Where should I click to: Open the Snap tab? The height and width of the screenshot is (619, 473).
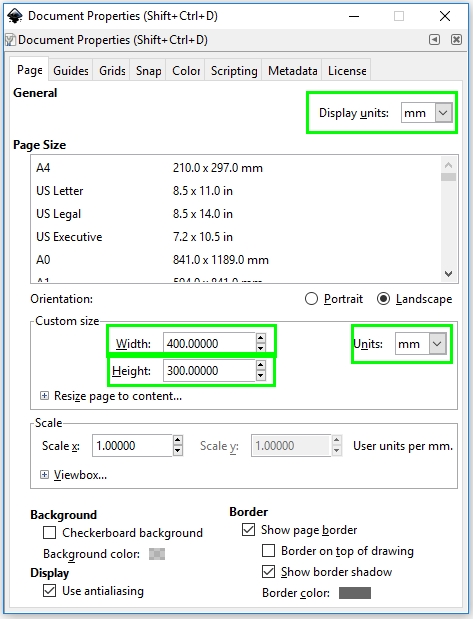tap(148, 71)
